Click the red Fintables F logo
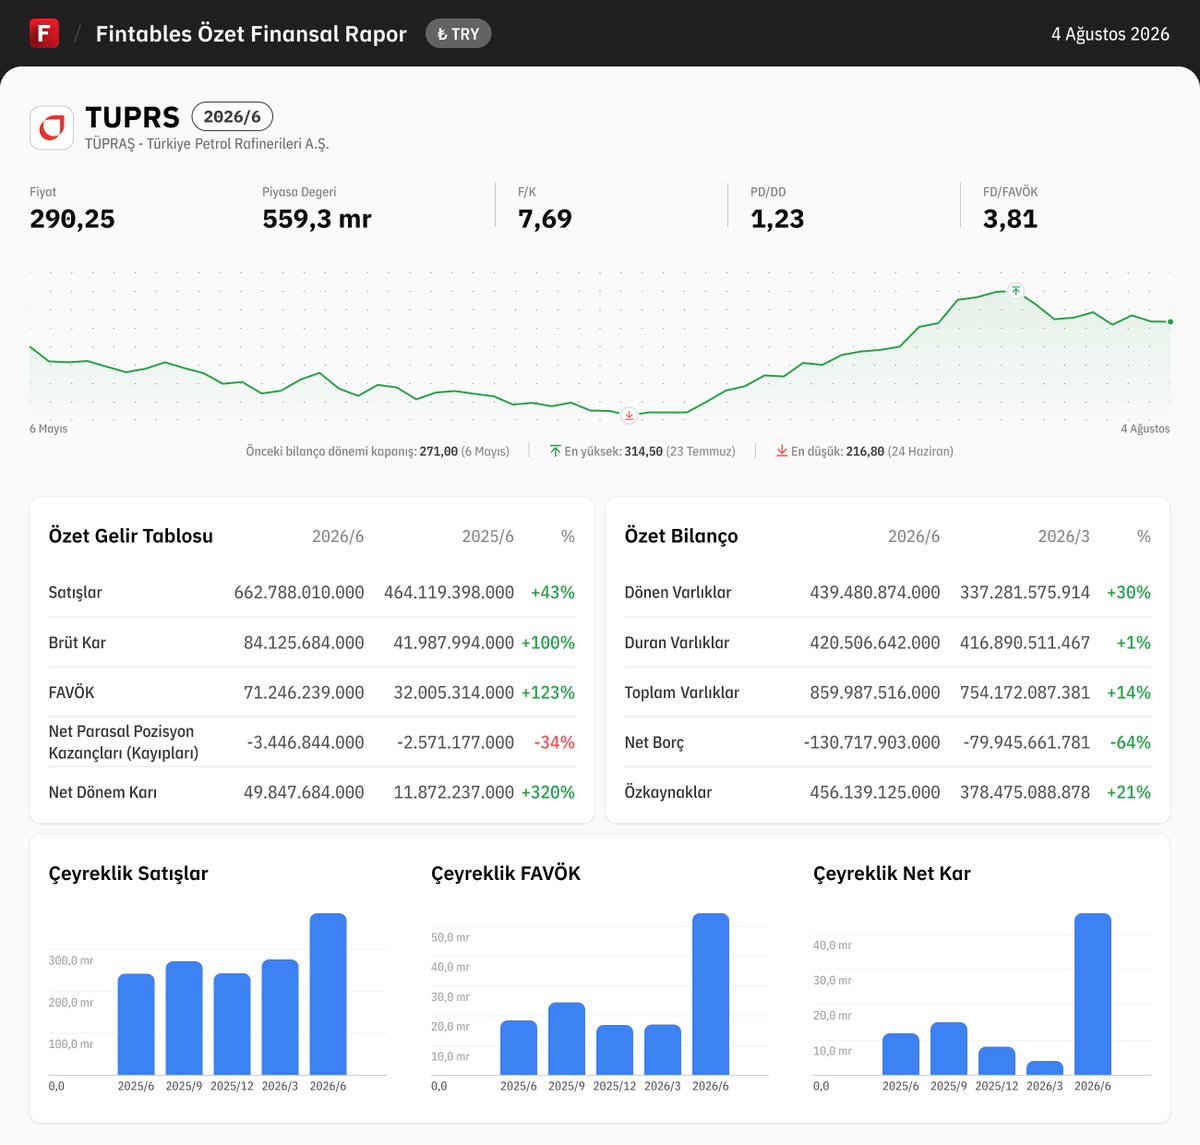The width and height of the screenshot is (1200, 1145). [x=44, y=33]
